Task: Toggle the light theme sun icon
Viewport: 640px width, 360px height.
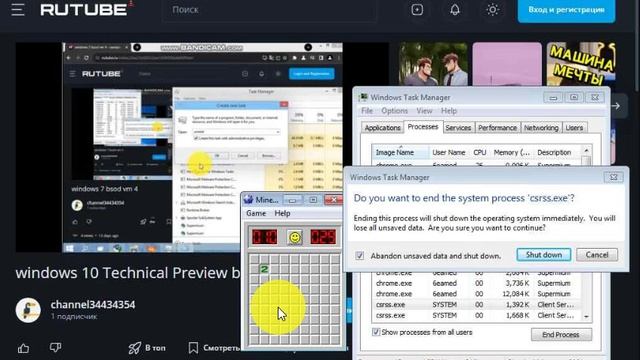Action: click(x=492, y=9)
